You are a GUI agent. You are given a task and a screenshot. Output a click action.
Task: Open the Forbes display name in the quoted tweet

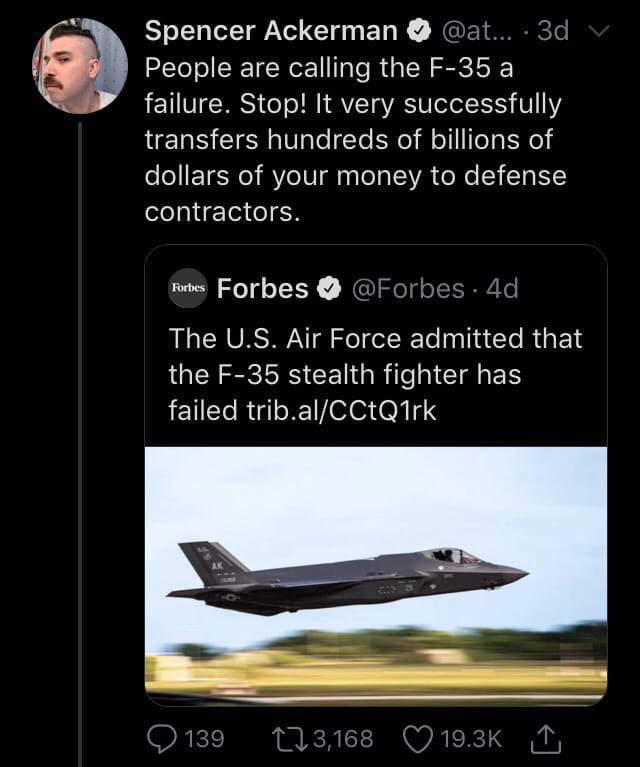coord(262,289)
